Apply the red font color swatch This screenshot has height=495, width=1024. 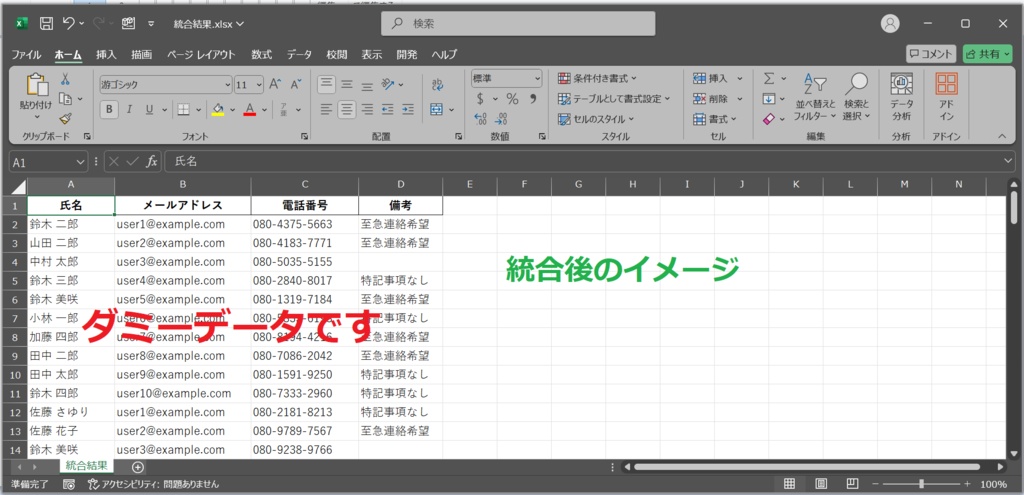249,110
